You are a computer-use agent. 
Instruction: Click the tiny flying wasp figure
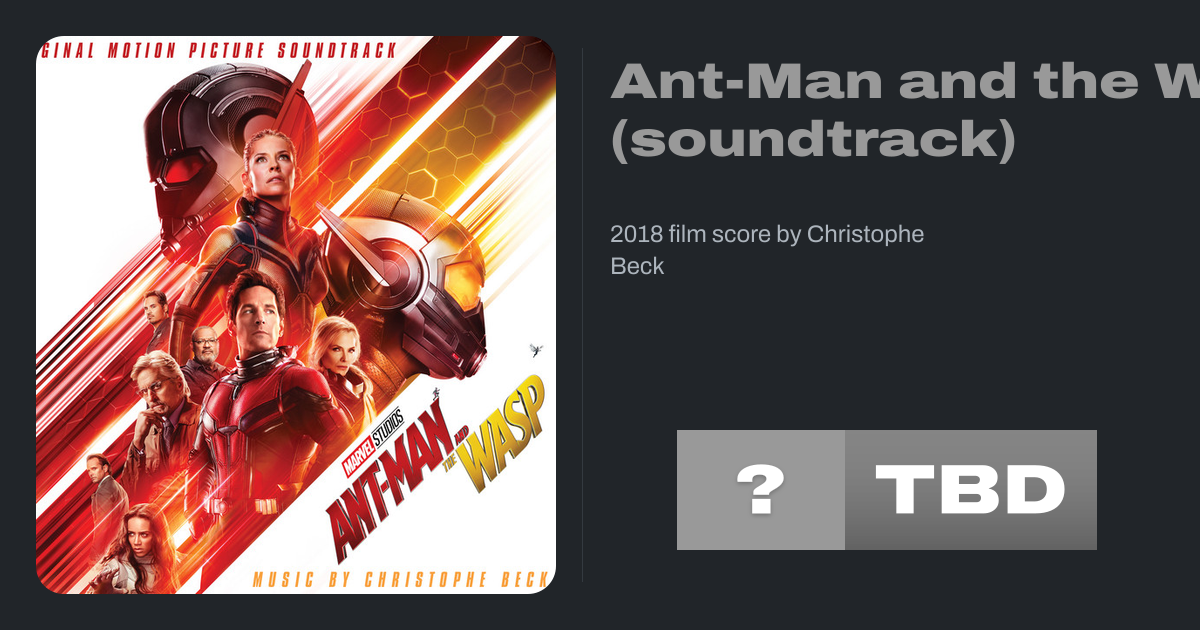tap(537, 349)
